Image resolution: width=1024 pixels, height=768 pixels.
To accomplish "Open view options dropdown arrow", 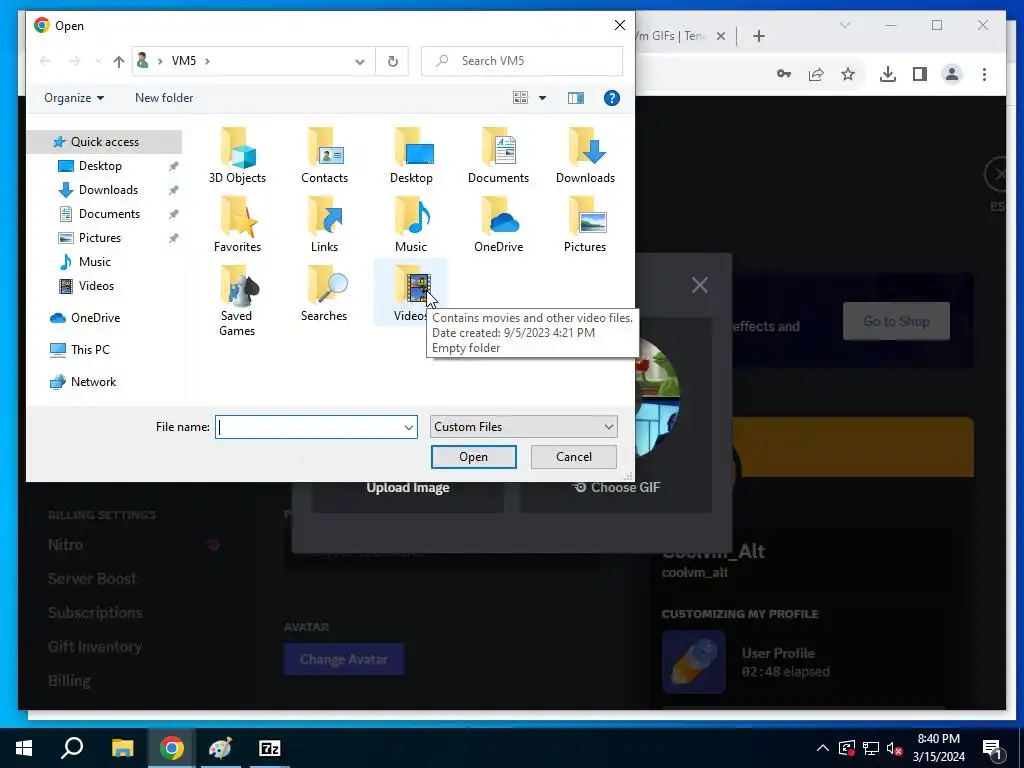I will tap(542, 98).
